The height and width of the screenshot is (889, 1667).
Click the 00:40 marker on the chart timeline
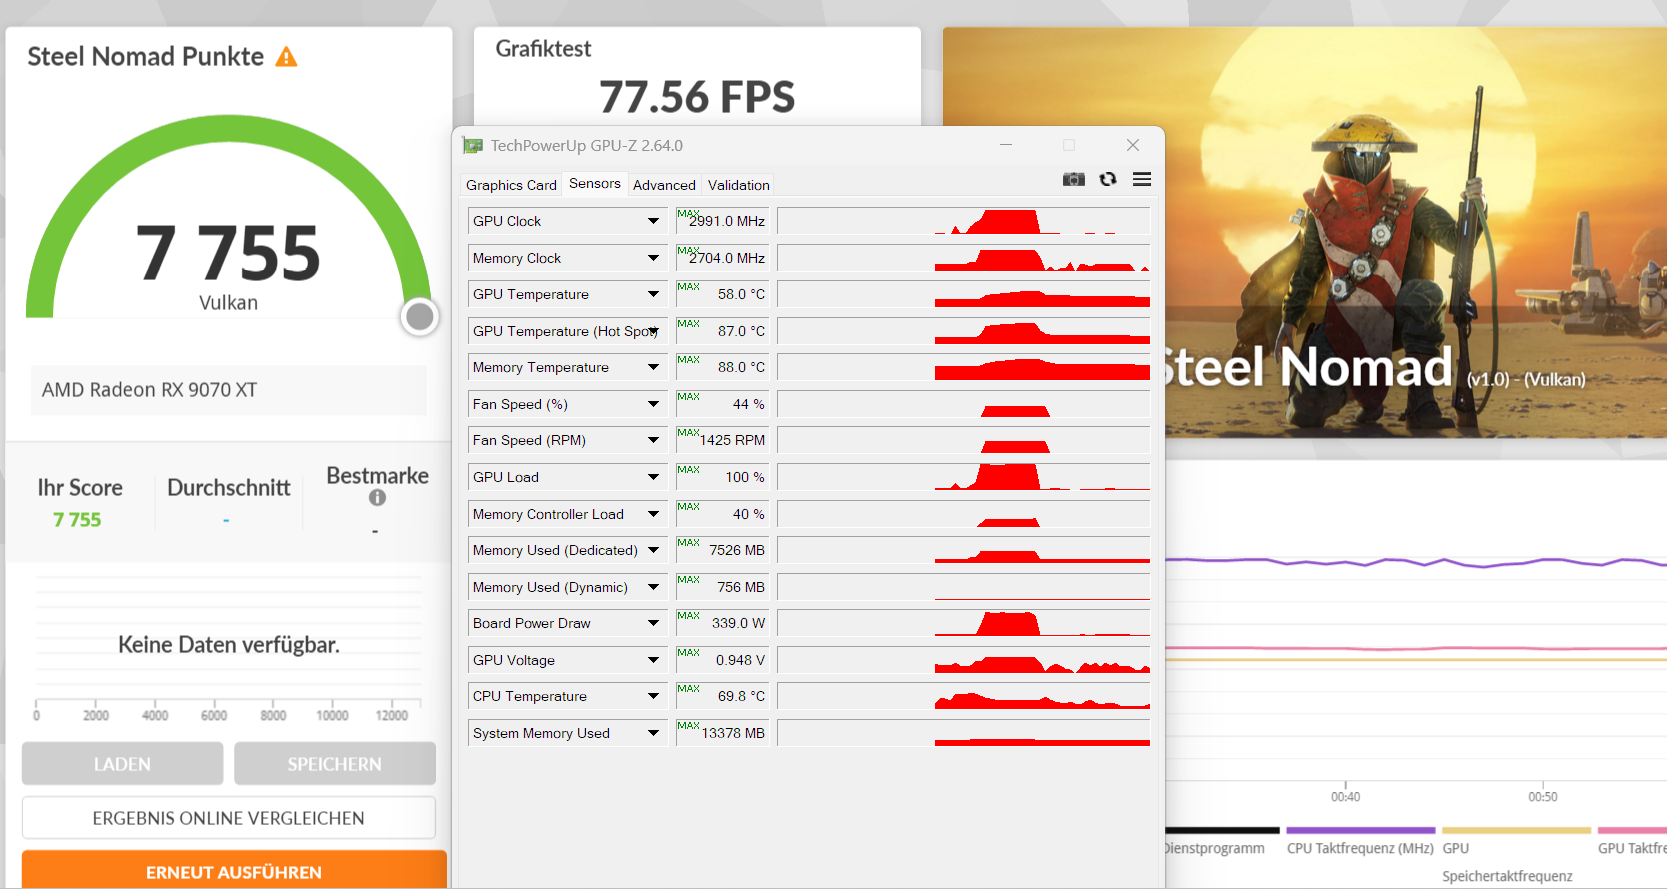click(1345, 797)
